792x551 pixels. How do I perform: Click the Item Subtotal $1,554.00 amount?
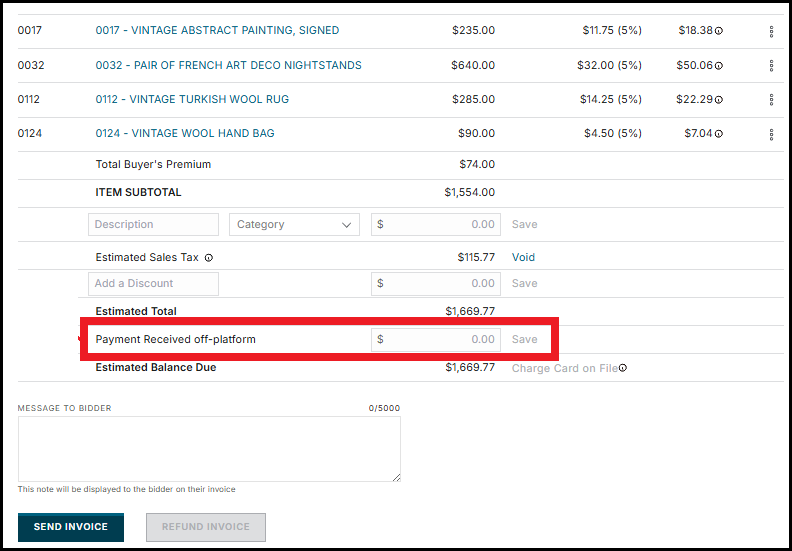470,192
